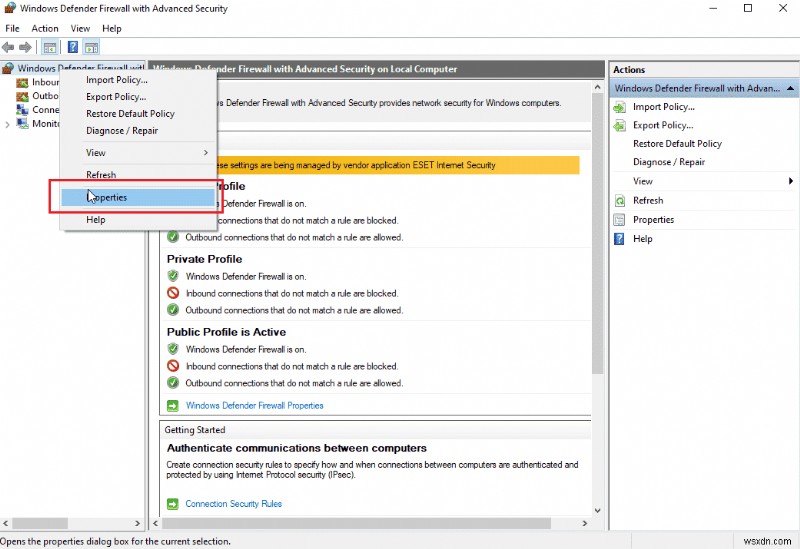This screenshot has height=549, width=800.
Task: Click the Refresh icon in Actions pane
Action: [619, 201]
